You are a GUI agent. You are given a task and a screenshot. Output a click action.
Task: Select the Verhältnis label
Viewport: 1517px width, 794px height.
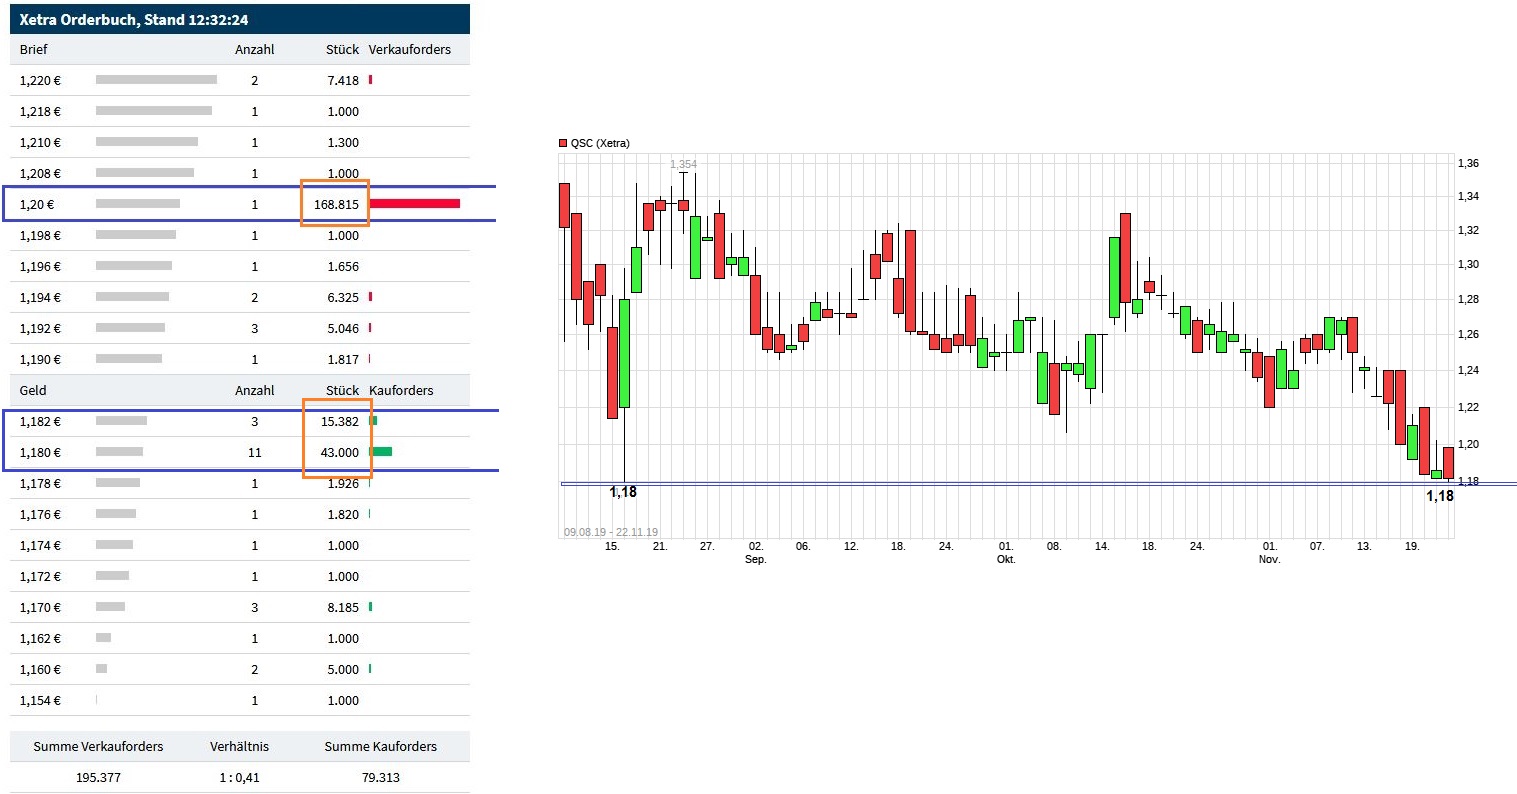pyautogui.click(x=239, y=746)
